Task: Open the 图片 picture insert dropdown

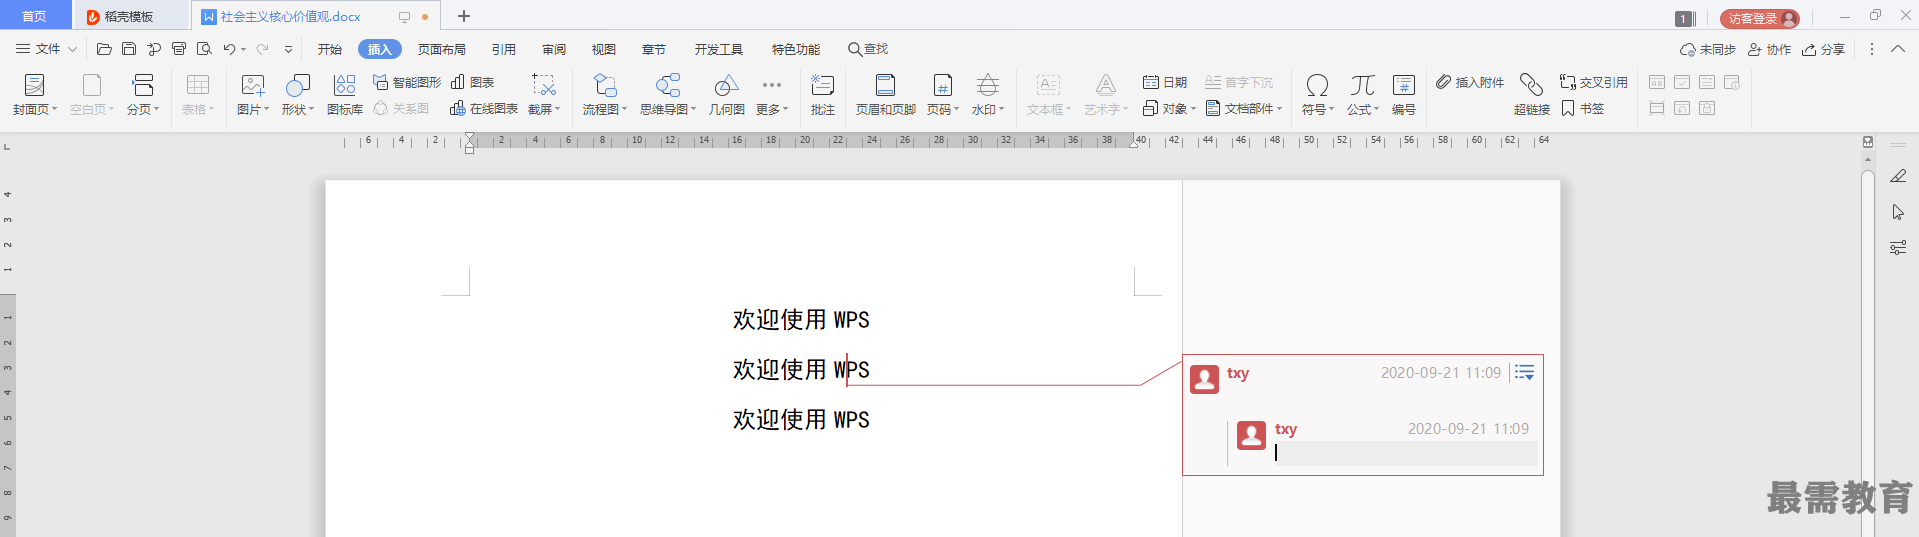Action: (253, 95)
